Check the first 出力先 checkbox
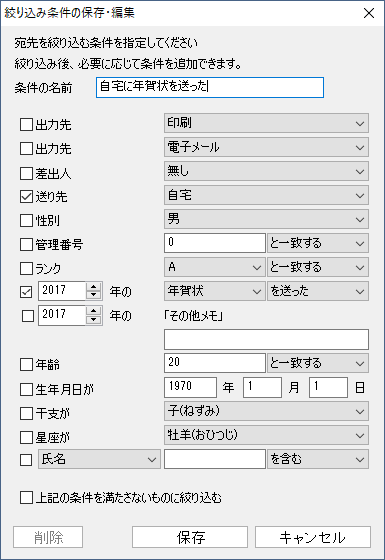The image size is (385, 560). (26, 125)
